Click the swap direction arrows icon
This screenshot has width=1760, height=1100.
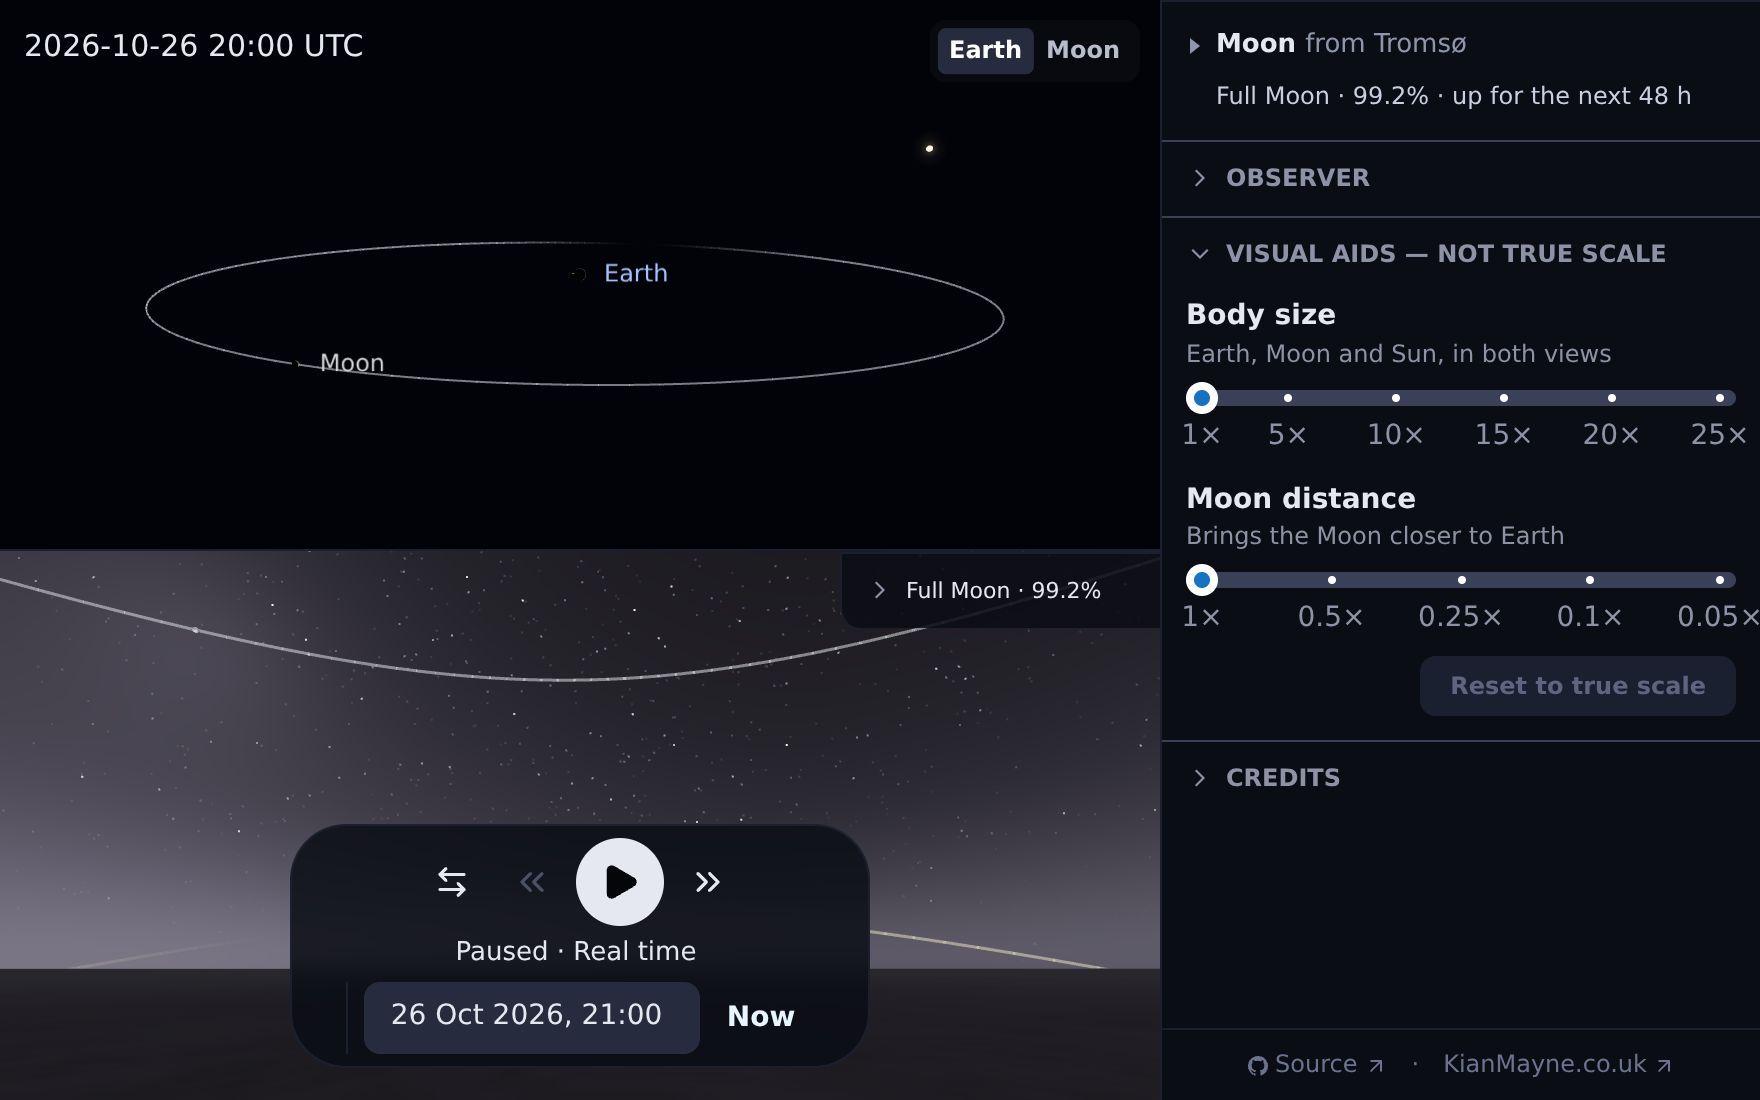click(452, 882)
